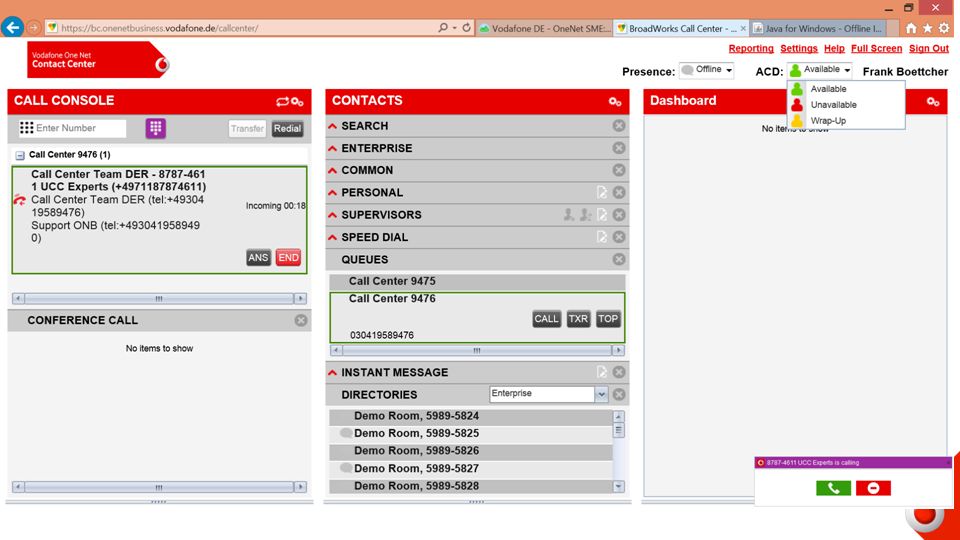Collapse Call Center 9476 (1) tree node
This screenshot has width=960, height=540.
pyautogui.click(x=20, y=156)
